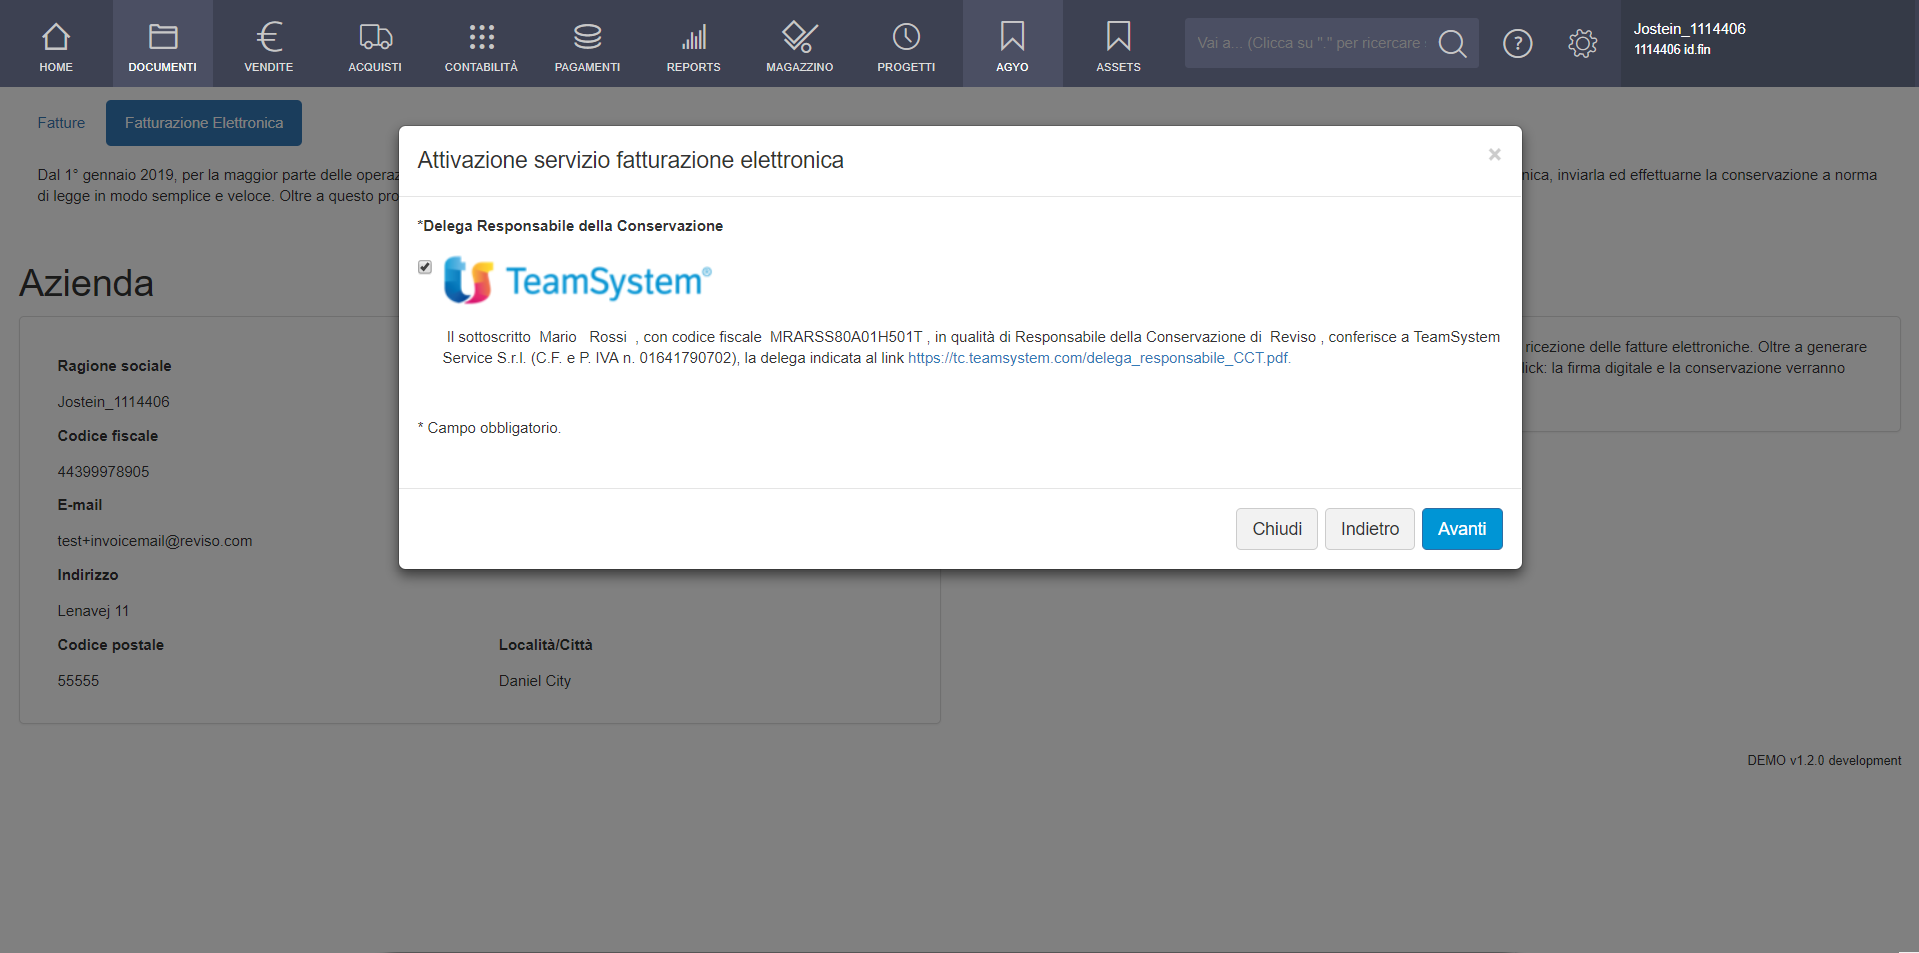Click the postal code 55555

click(x=78, y=681)
